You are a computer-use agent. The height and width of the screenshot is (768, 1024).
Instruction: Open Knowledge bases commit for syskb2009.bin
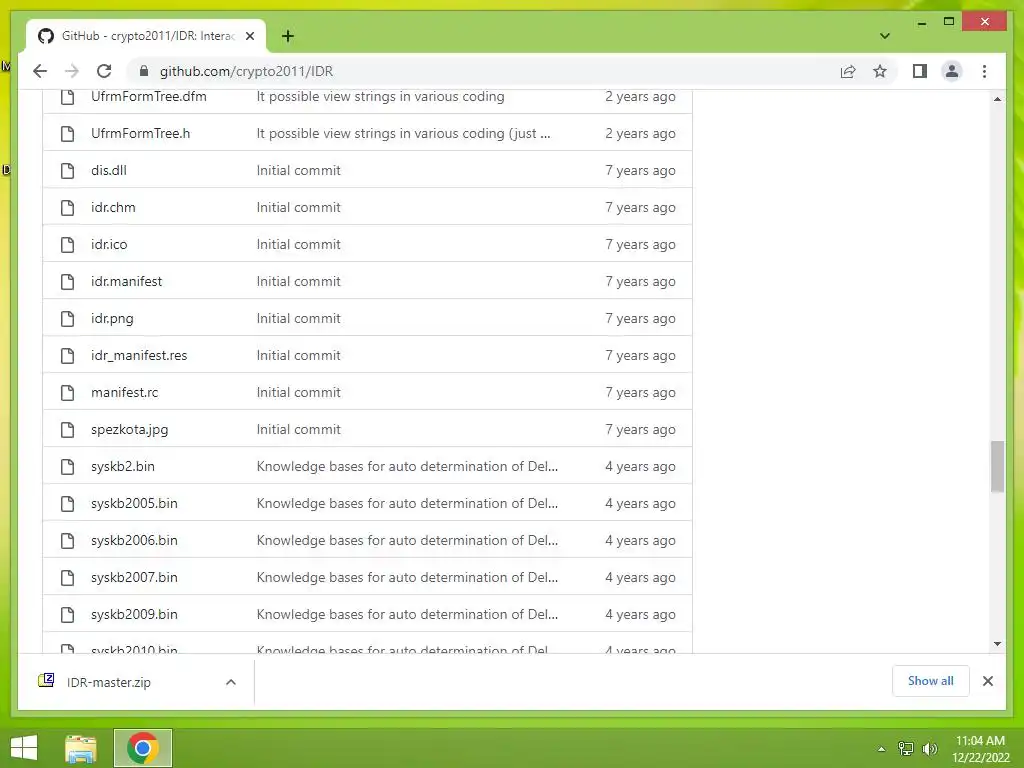point(407,615)
